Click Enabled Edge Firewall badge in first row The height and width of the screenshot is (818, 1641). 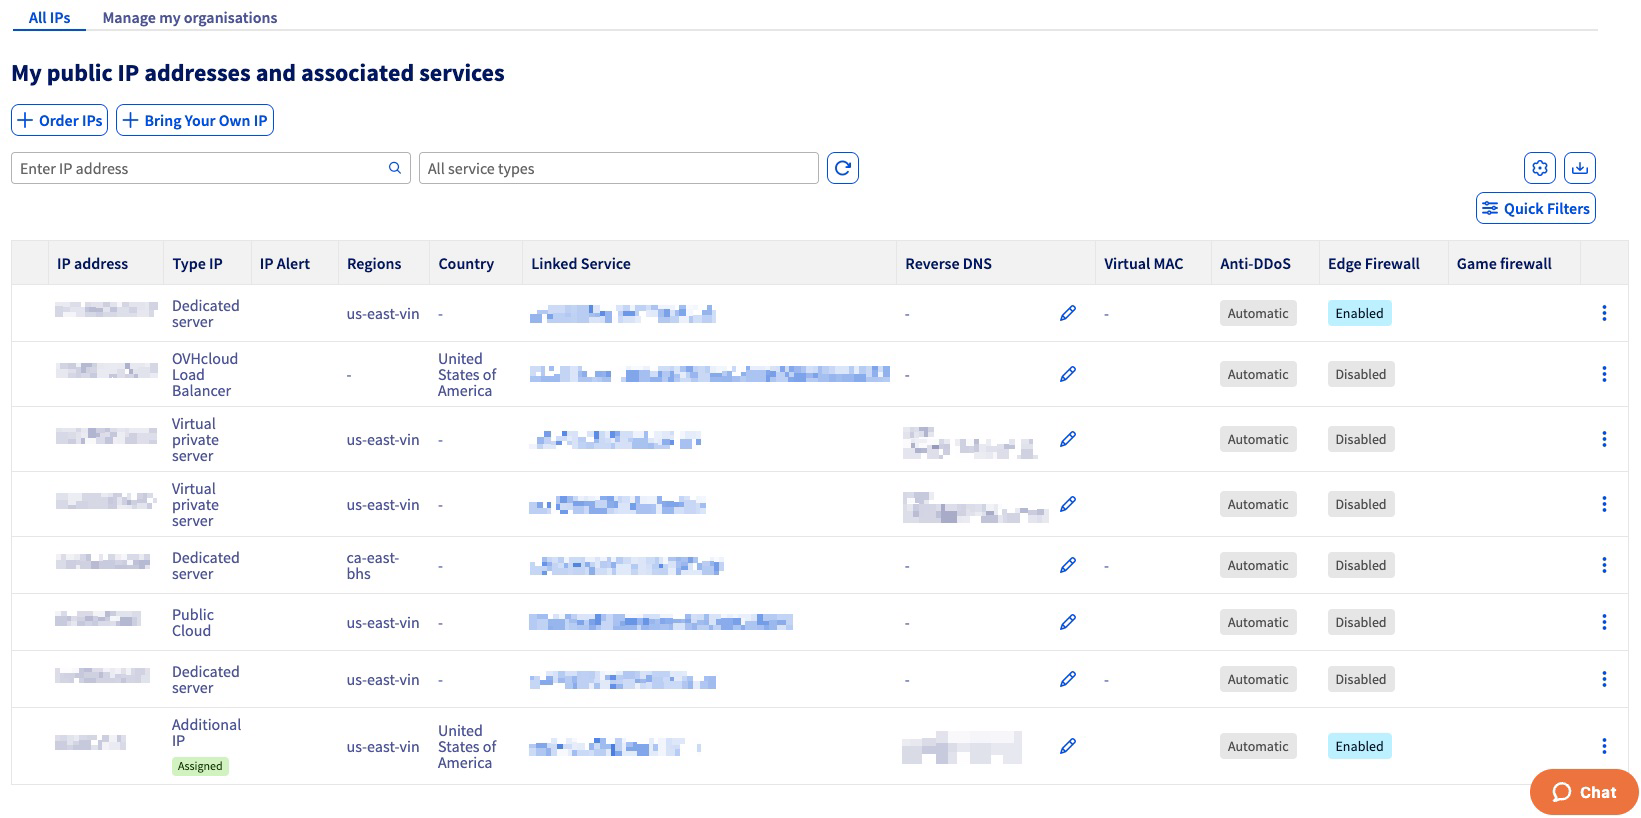(1360, 313)
